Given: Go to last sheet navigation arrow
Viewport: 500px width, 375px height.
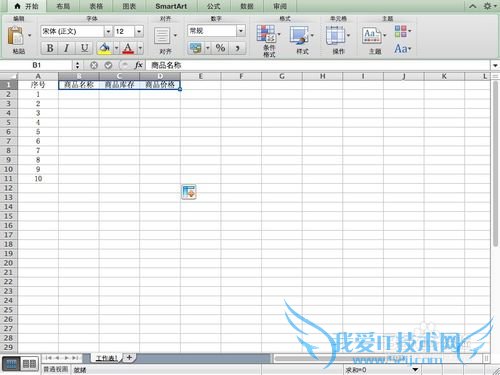Looking at the screenshot, I should tap(75, 358).
